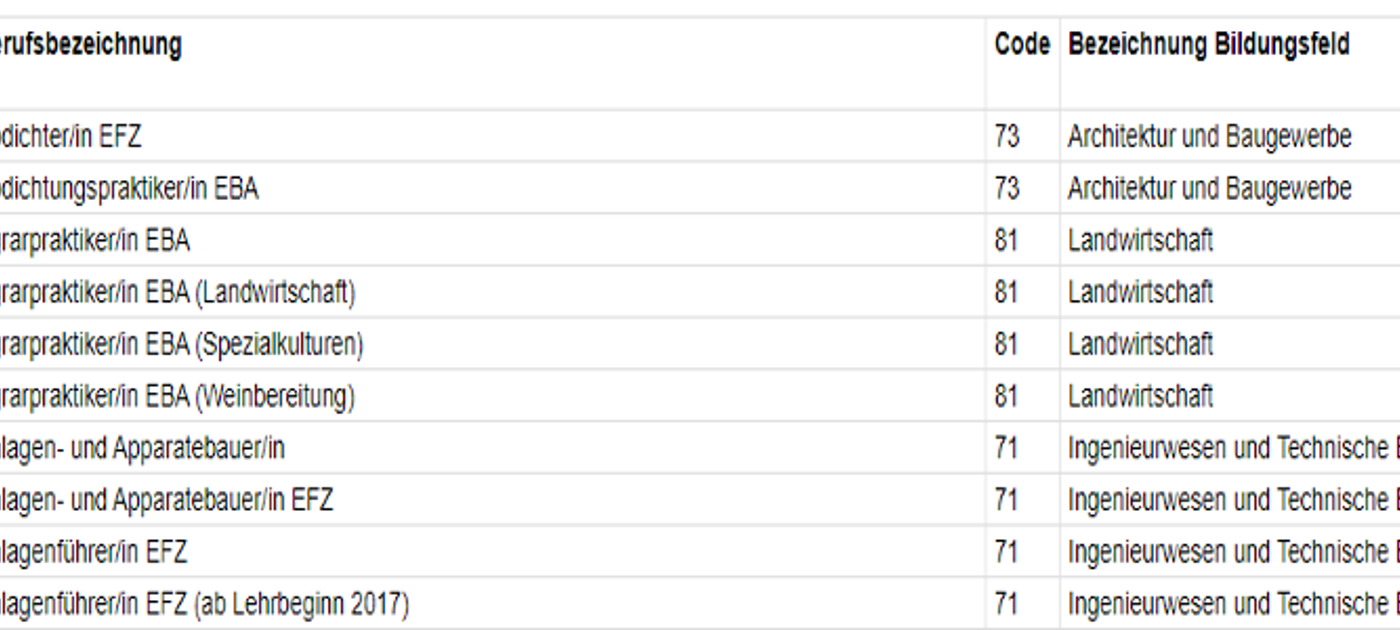Pick Agrarpraktiker/in EBA (Weinbereitung) entry
1400x630 pixels.
click(176, 397)
